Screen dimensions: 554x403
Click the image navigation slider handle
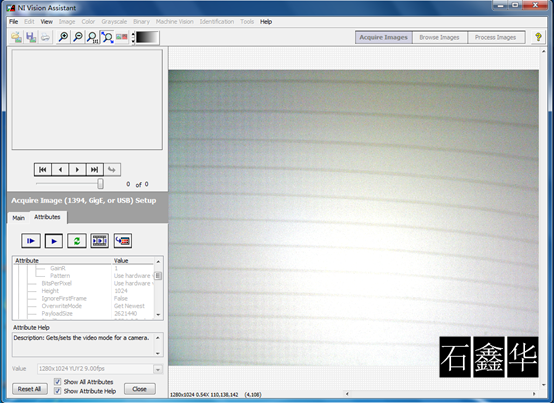(101, 184)
